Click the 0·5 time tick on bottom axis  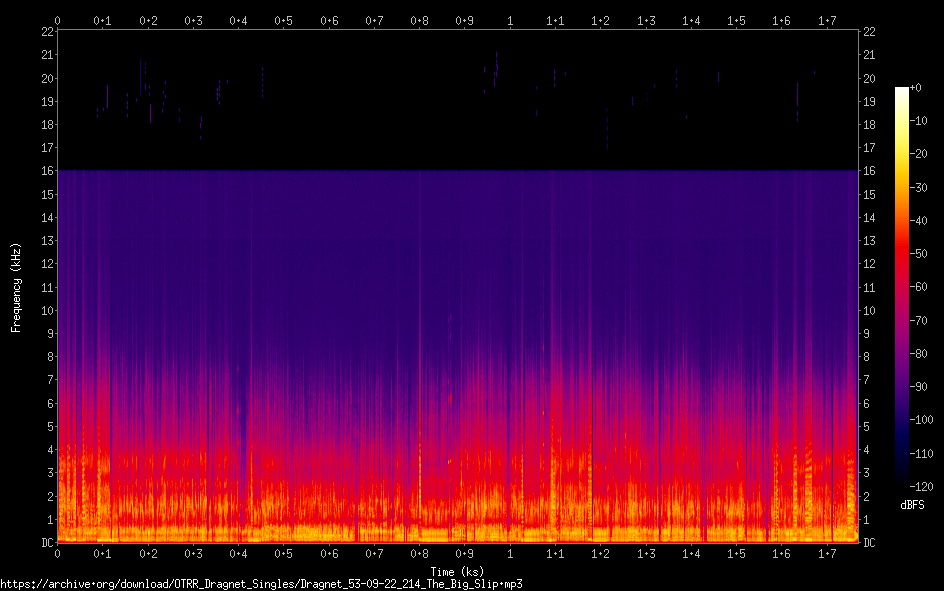point(284,553)
